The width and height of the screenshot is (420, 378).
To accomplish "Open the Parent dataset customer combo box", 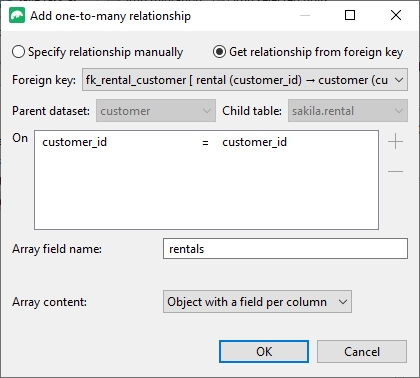I will click(x=156, y=111).
